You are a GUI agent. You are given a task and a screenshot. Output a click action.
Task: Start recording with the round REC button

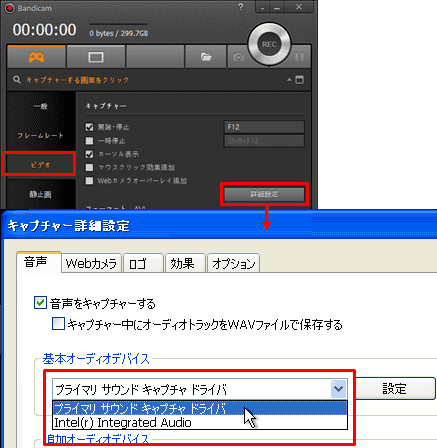(x=269, y=44)
